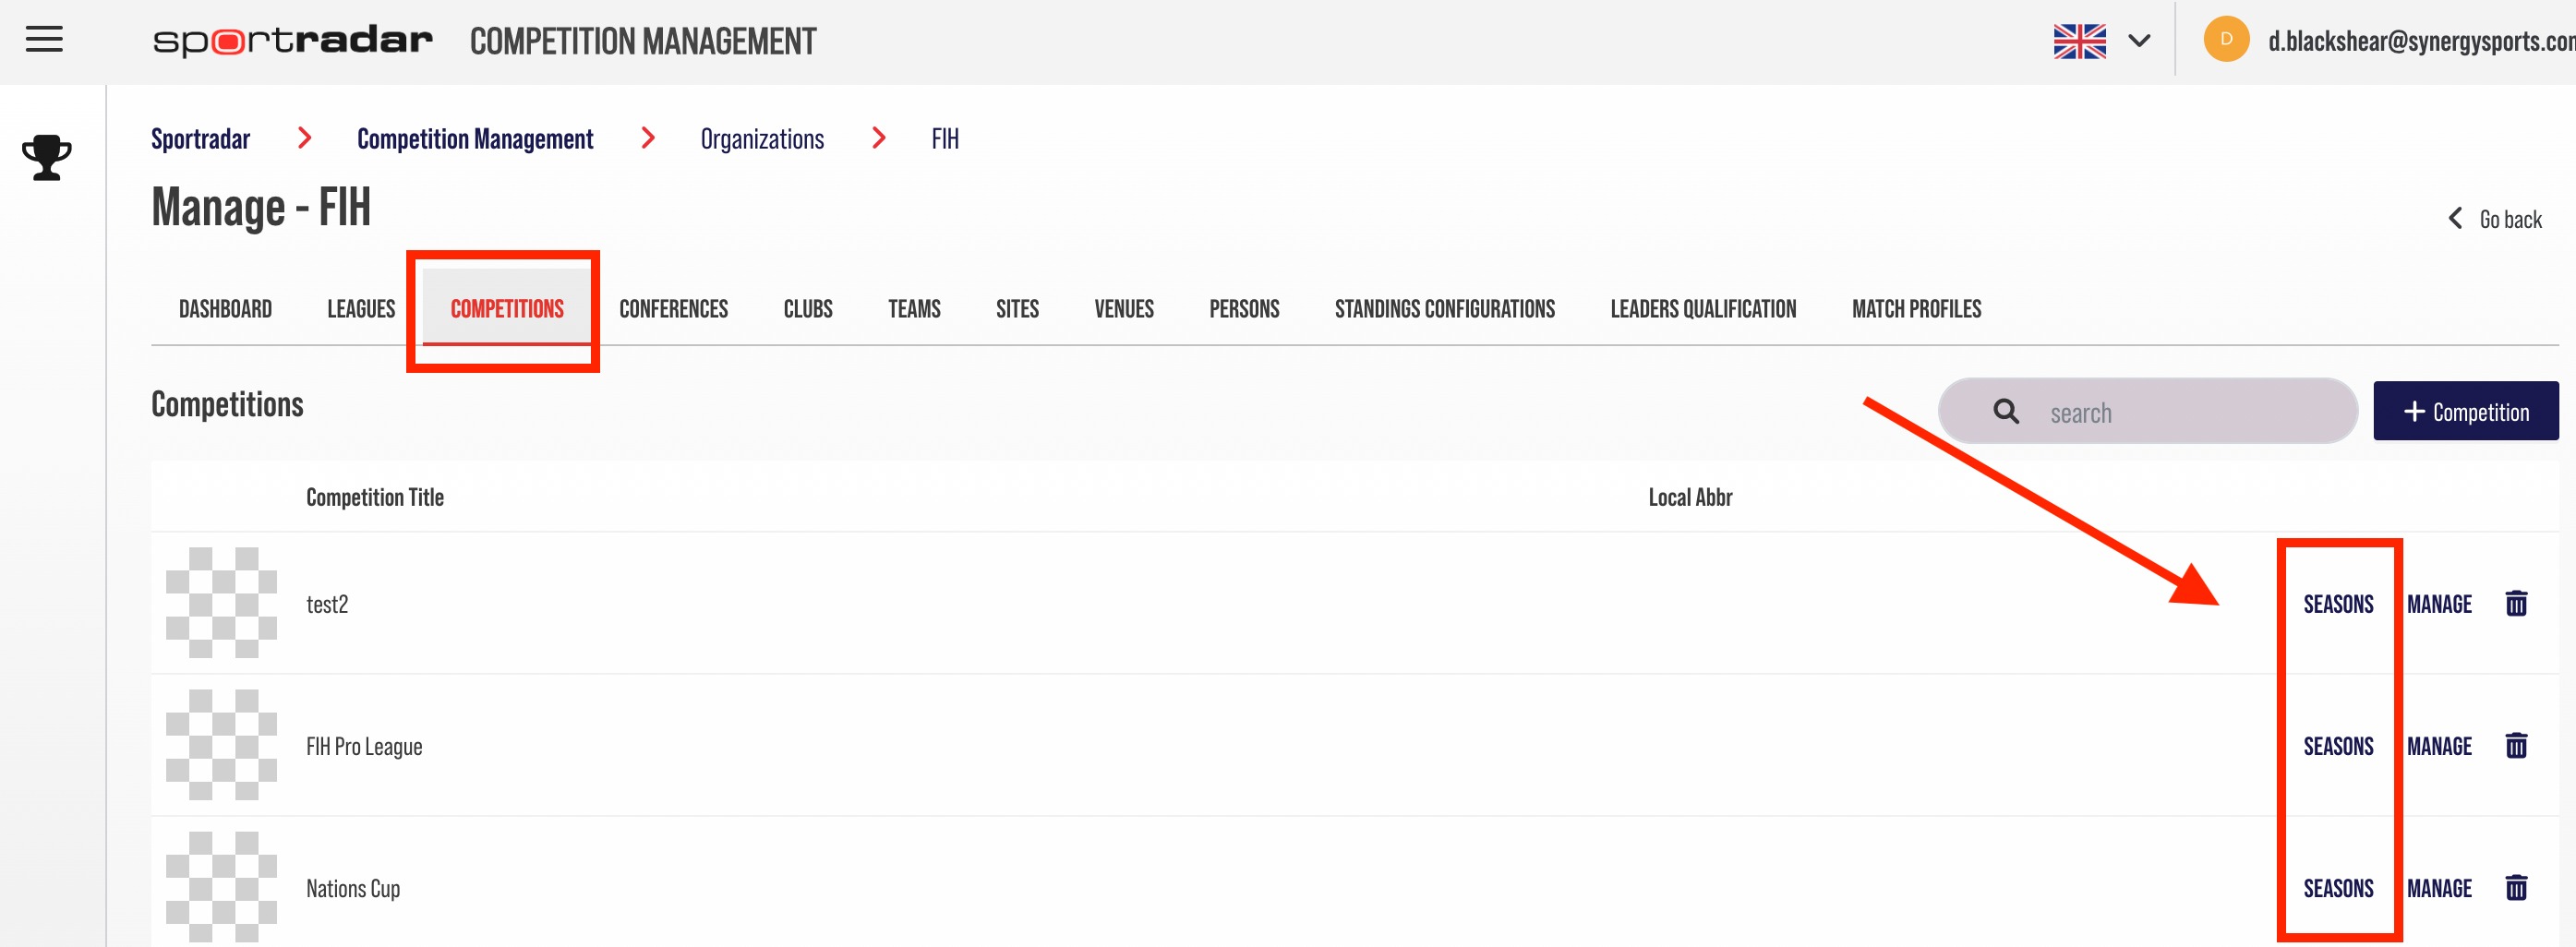The width and height of the screenshot is (2576, 947).
Task: Open Leaders Qualification tab
Action: click(x=1703, y=309)
